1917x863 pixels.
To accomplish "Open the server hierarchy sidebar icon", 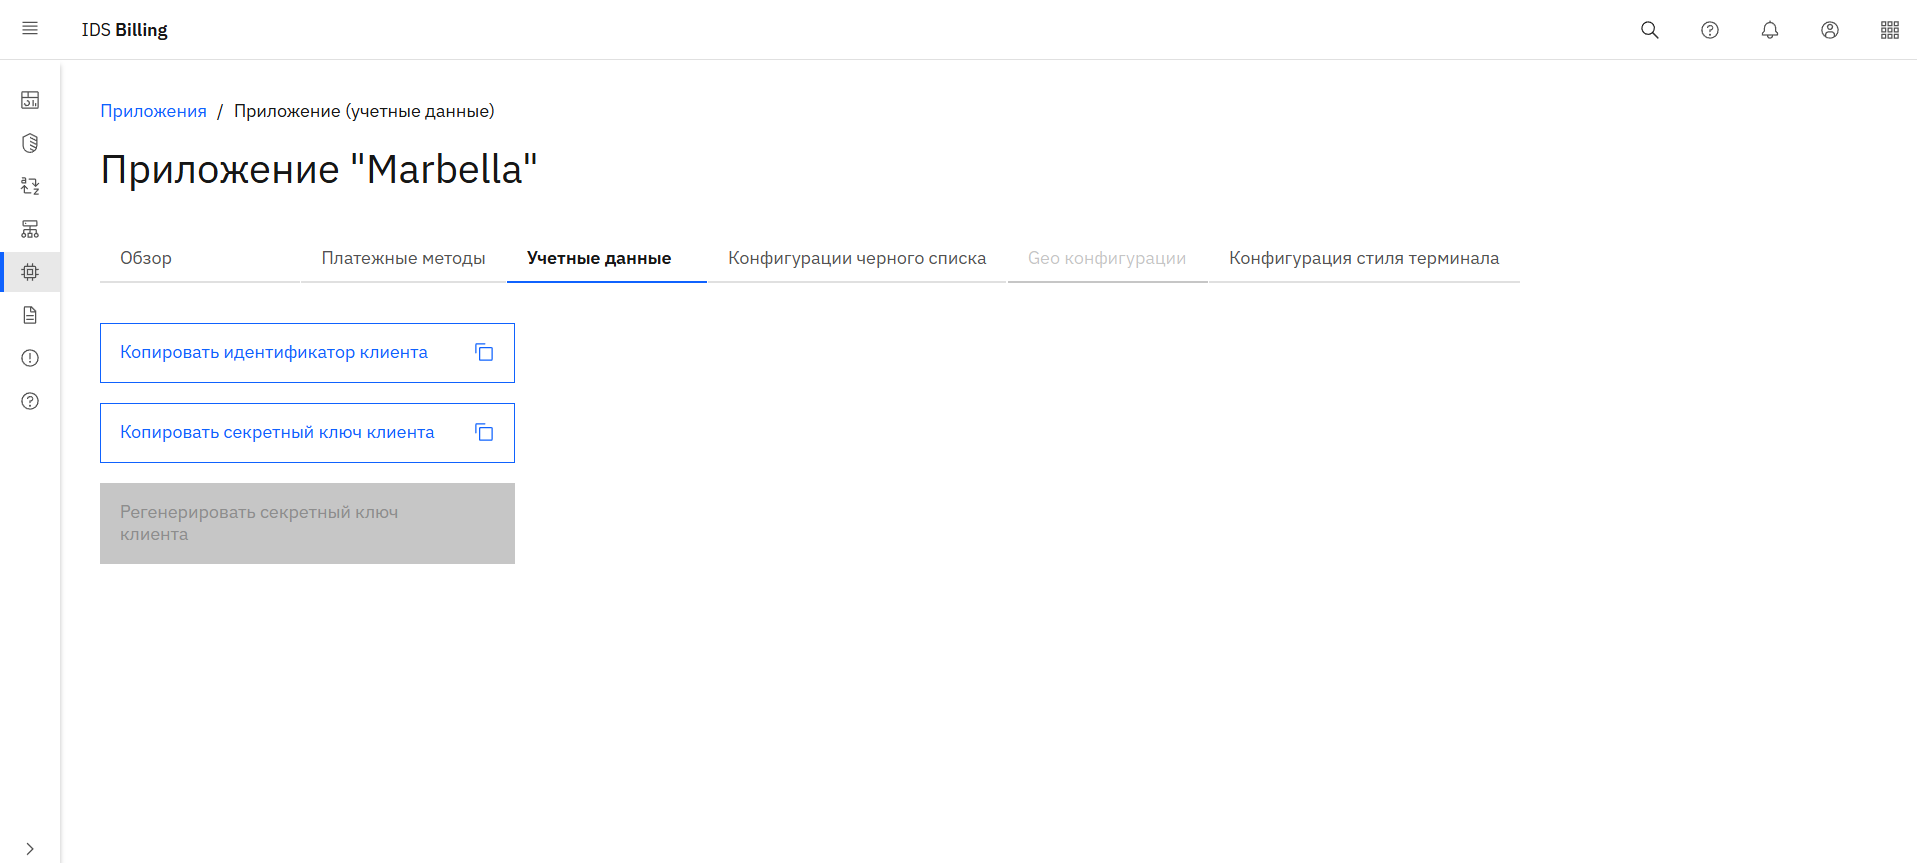I will click(30, 229).
